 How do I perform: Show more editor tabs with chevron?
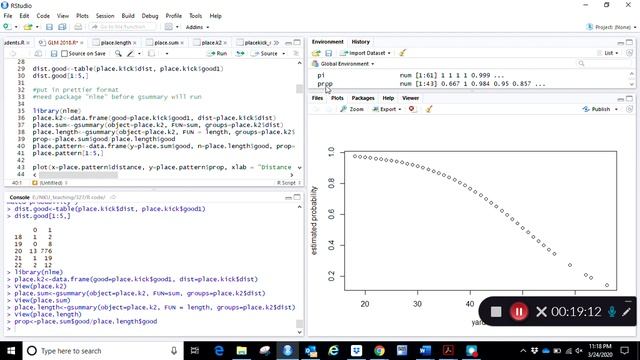[x=276, y=42]
